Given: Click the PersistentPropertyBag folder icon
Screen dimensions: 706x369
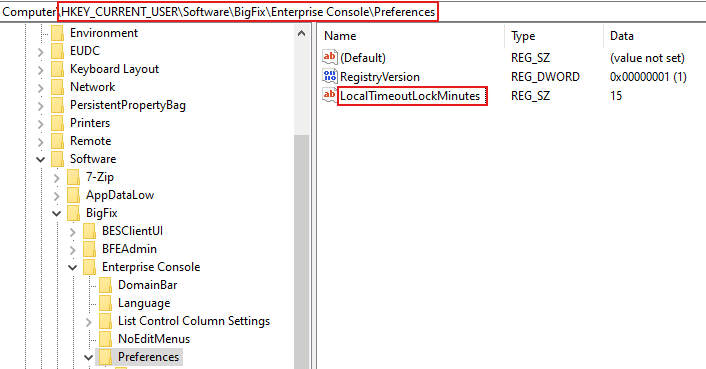Looking at the screenshot, I should [57, 105].
